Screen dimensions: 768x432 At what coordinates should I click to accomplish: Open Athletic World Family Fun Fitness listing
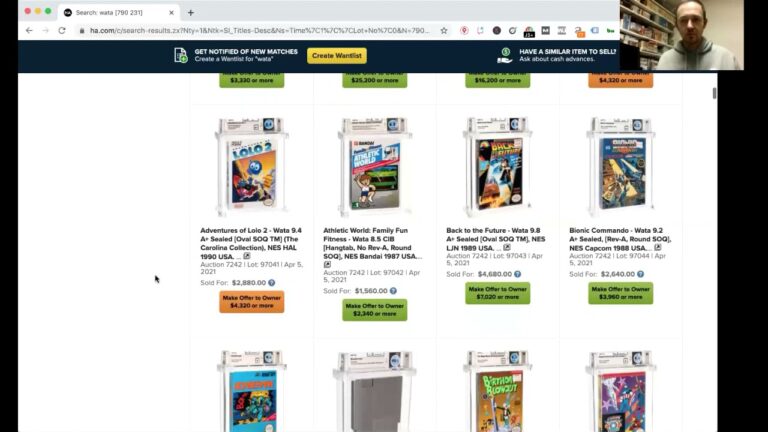click(372, 243)
